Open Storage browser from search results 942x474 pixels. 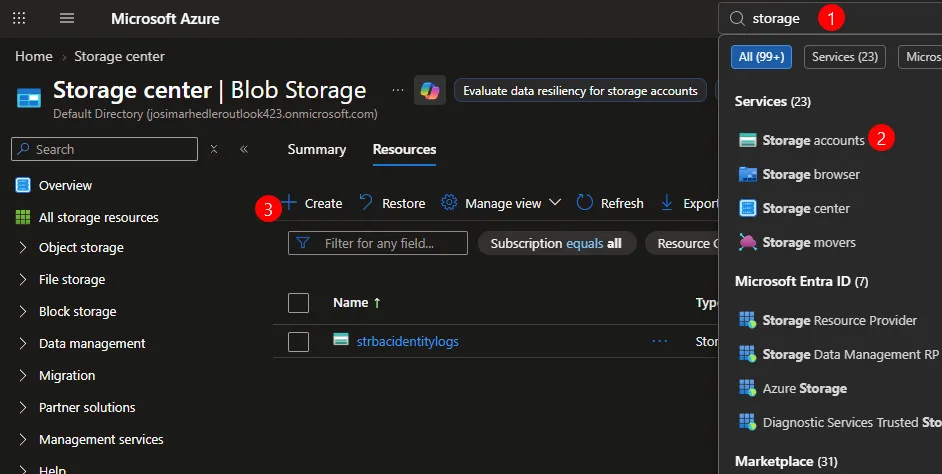pyautogui.click(x=811, y=174)
